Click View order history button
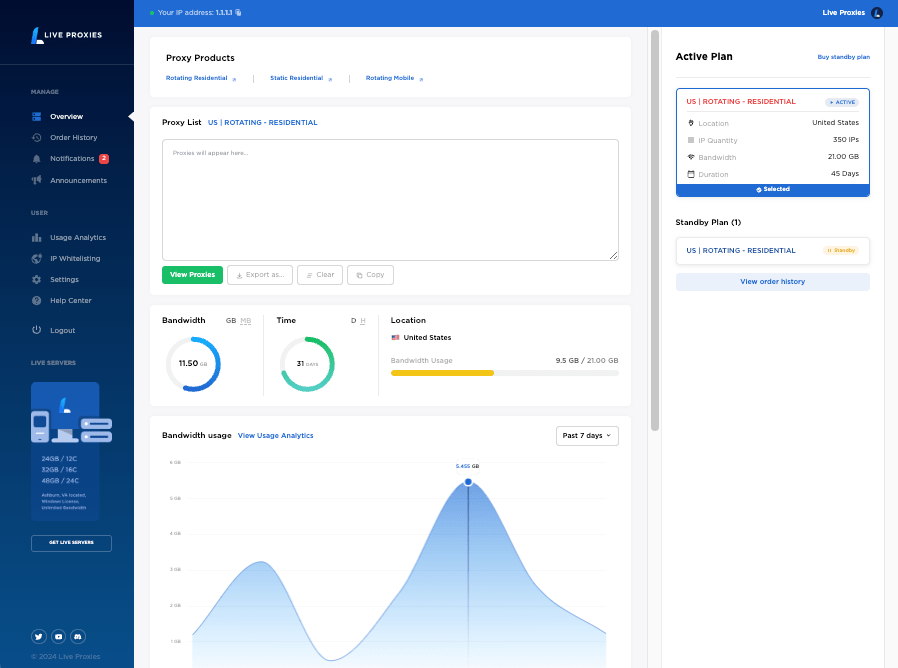898x668 pixels. [x=773, y=282]
